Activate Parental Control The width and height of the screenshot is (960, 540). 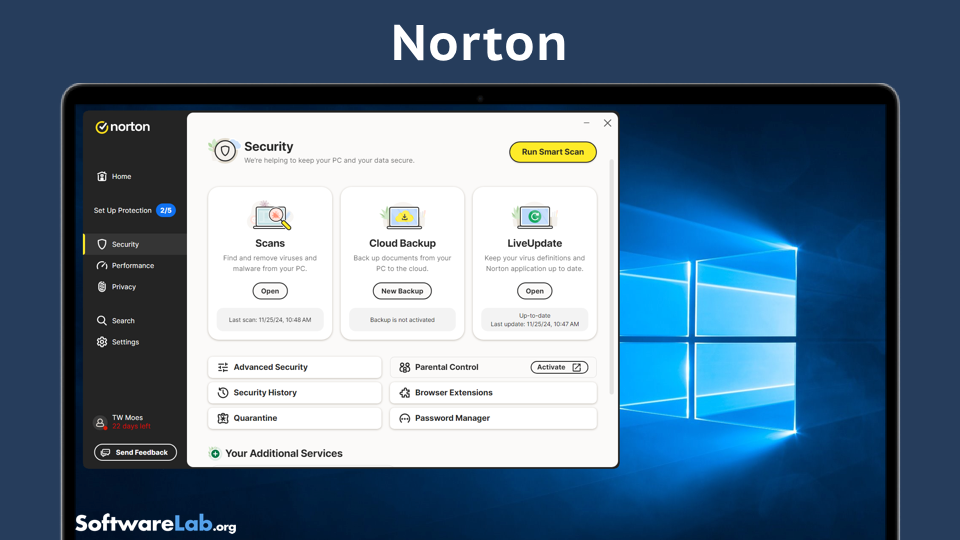(x=558, y=367)
